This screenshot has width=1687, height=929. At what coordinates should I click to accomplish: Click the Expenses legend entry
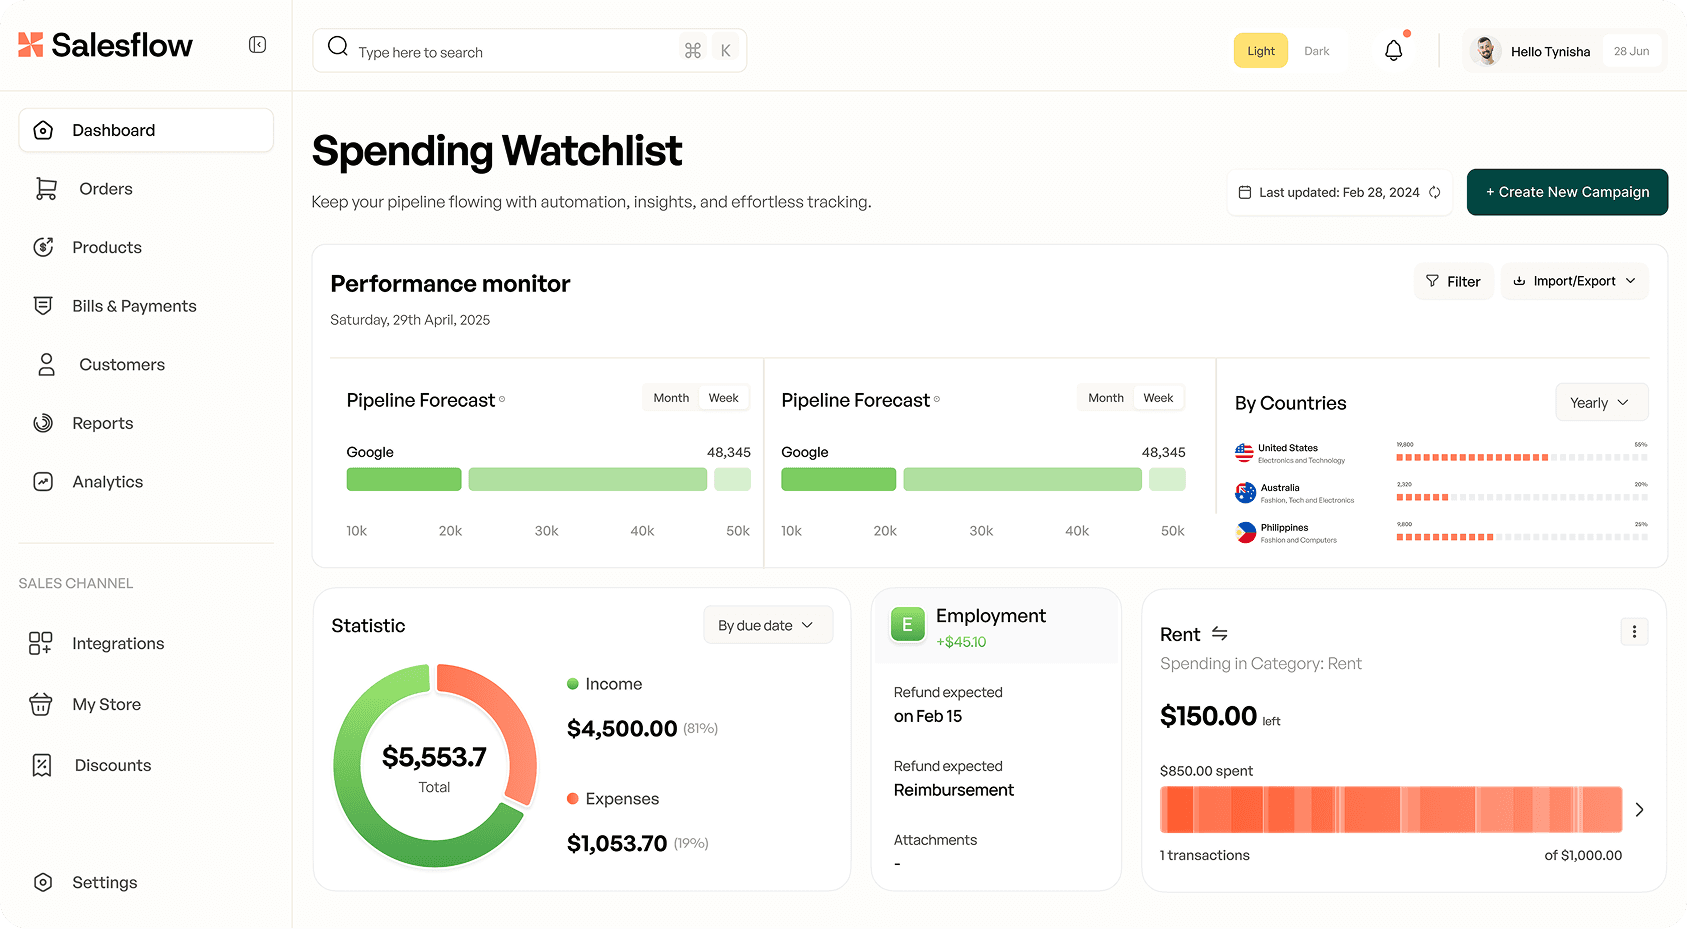(x=613, y=799)
